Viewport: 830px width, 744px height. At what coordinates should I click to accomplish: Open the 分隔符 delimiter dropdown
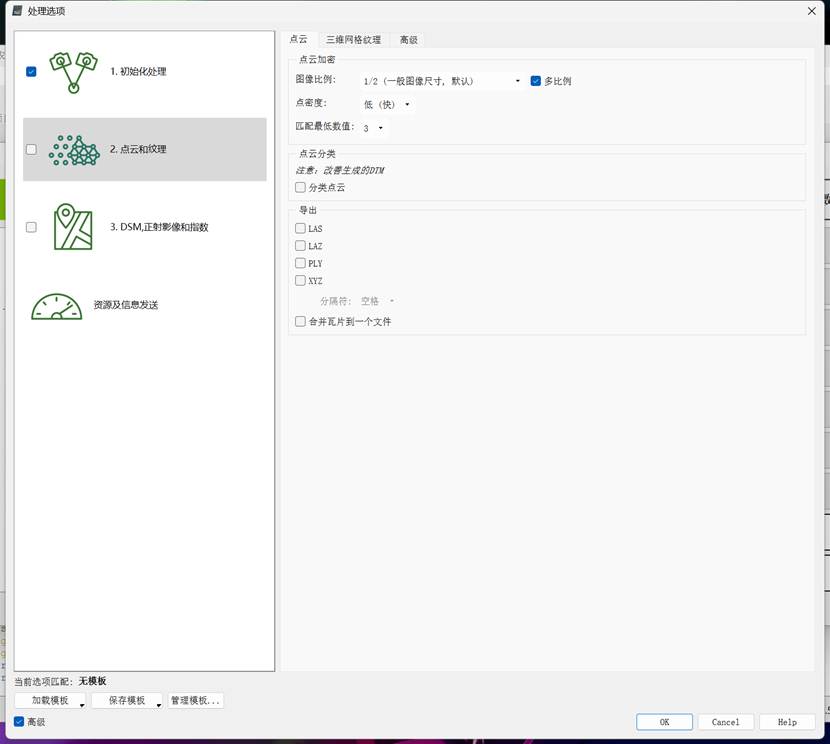pos(378,301)
